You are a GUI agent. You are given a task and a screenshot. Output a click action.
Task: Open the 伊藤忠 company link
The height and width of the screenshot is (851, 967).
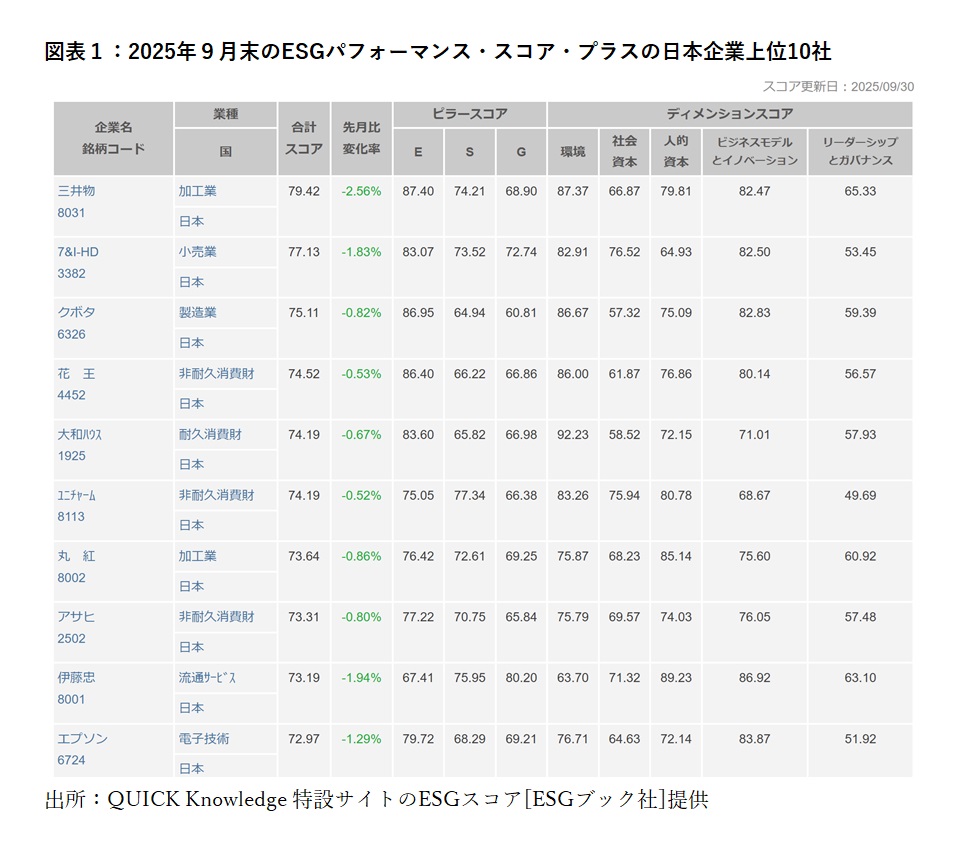[77, 678]
